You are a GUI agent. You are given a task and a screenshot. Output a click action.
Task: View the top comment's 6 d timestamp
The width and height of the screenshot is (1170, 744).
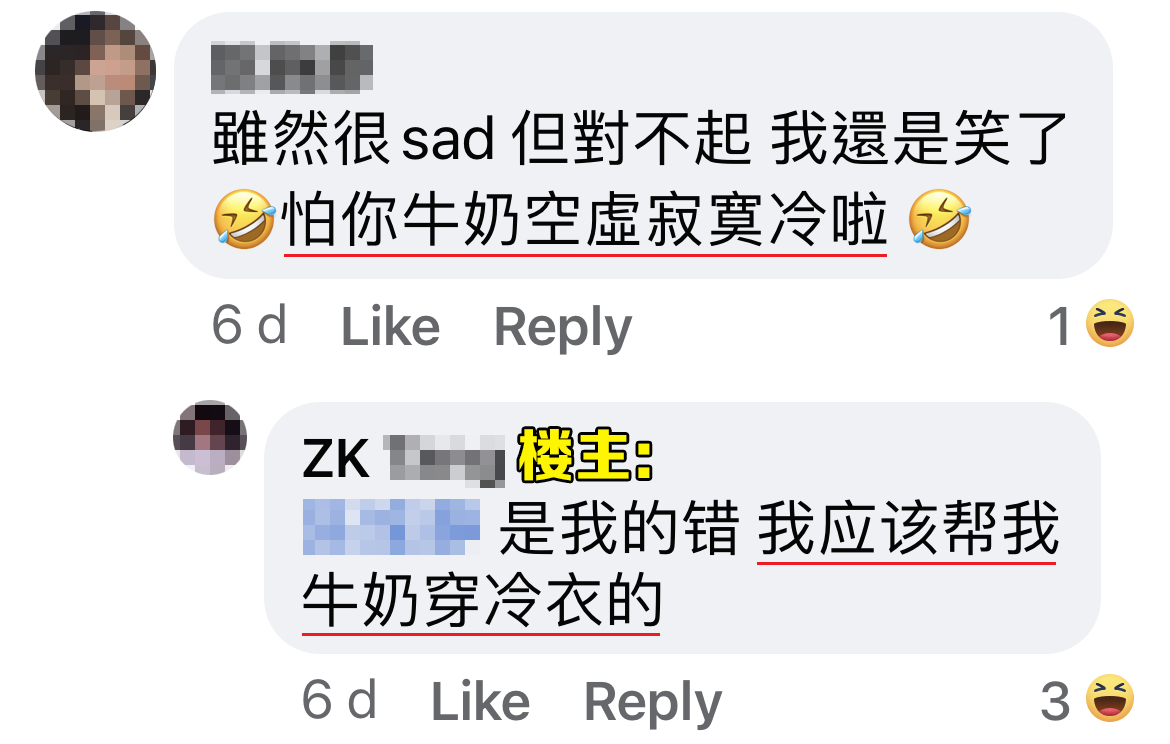(x=249, y=325)
